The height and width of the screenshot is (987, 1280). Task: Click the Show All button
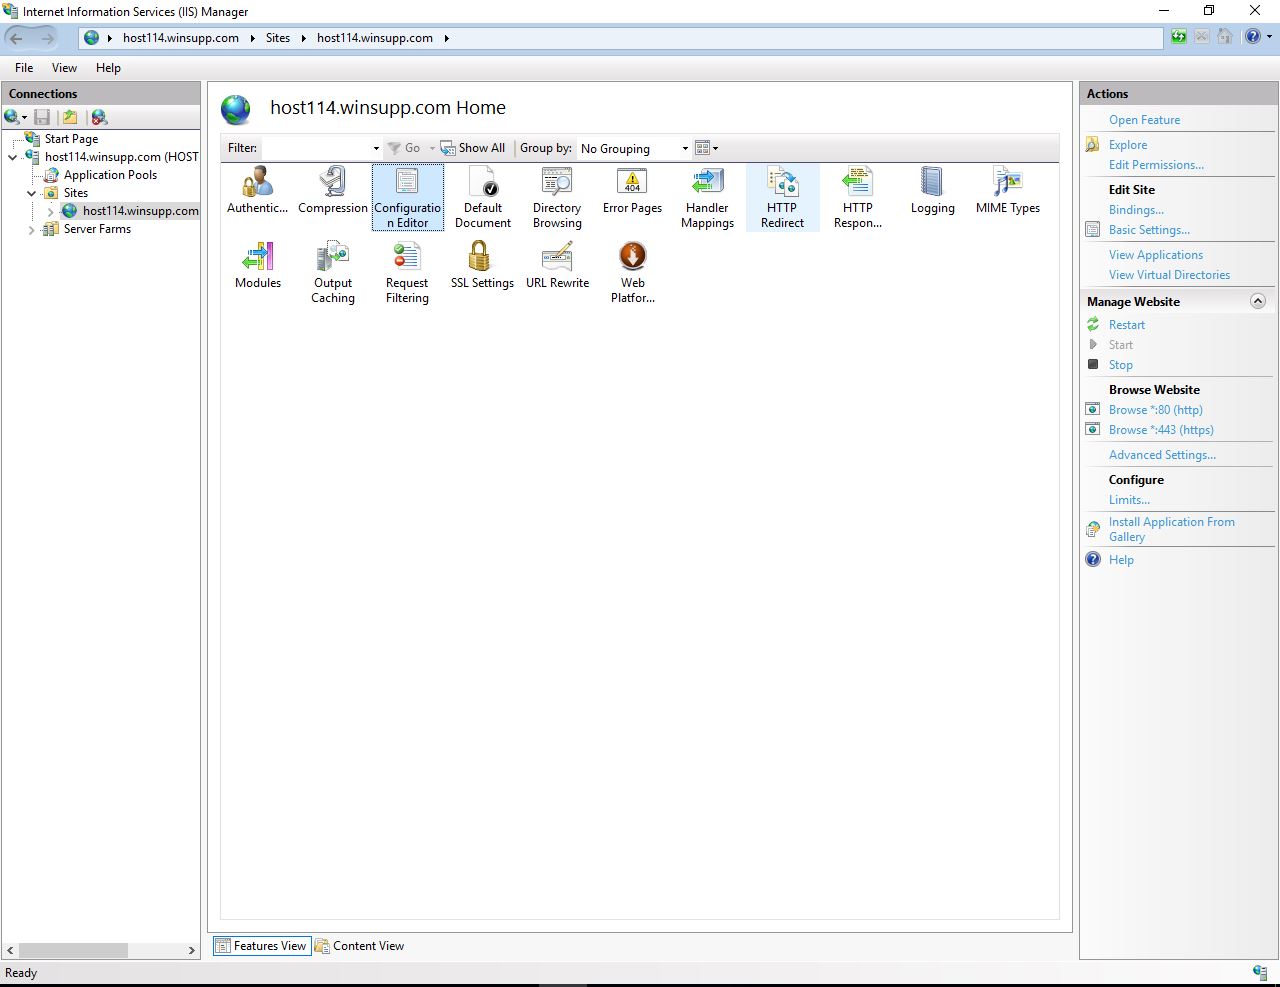click(x=472, y=148)
